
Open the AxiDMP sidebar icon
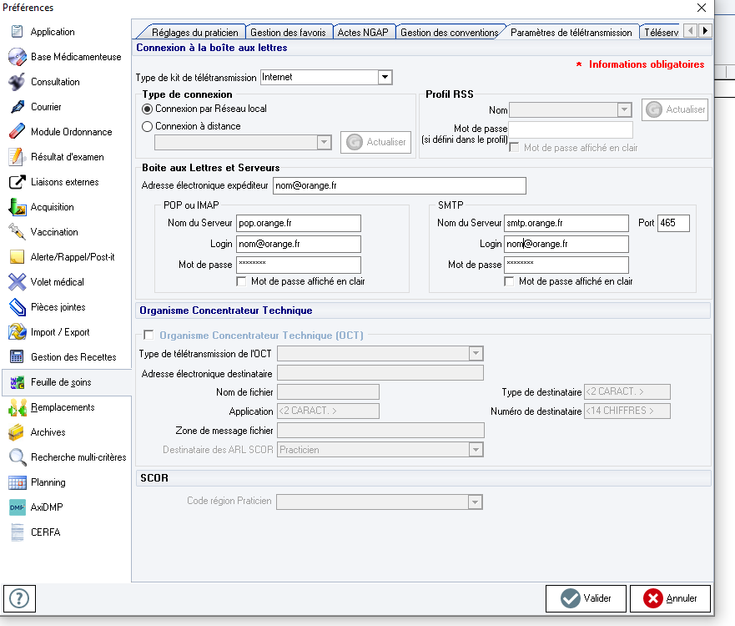(x=17, y=507)
